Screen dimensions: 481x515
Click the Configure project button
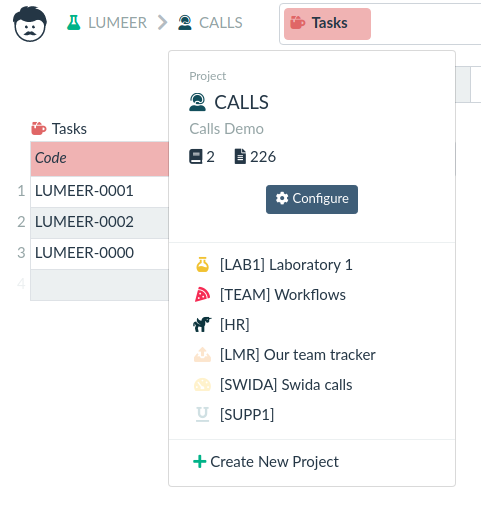pos(312,199)
